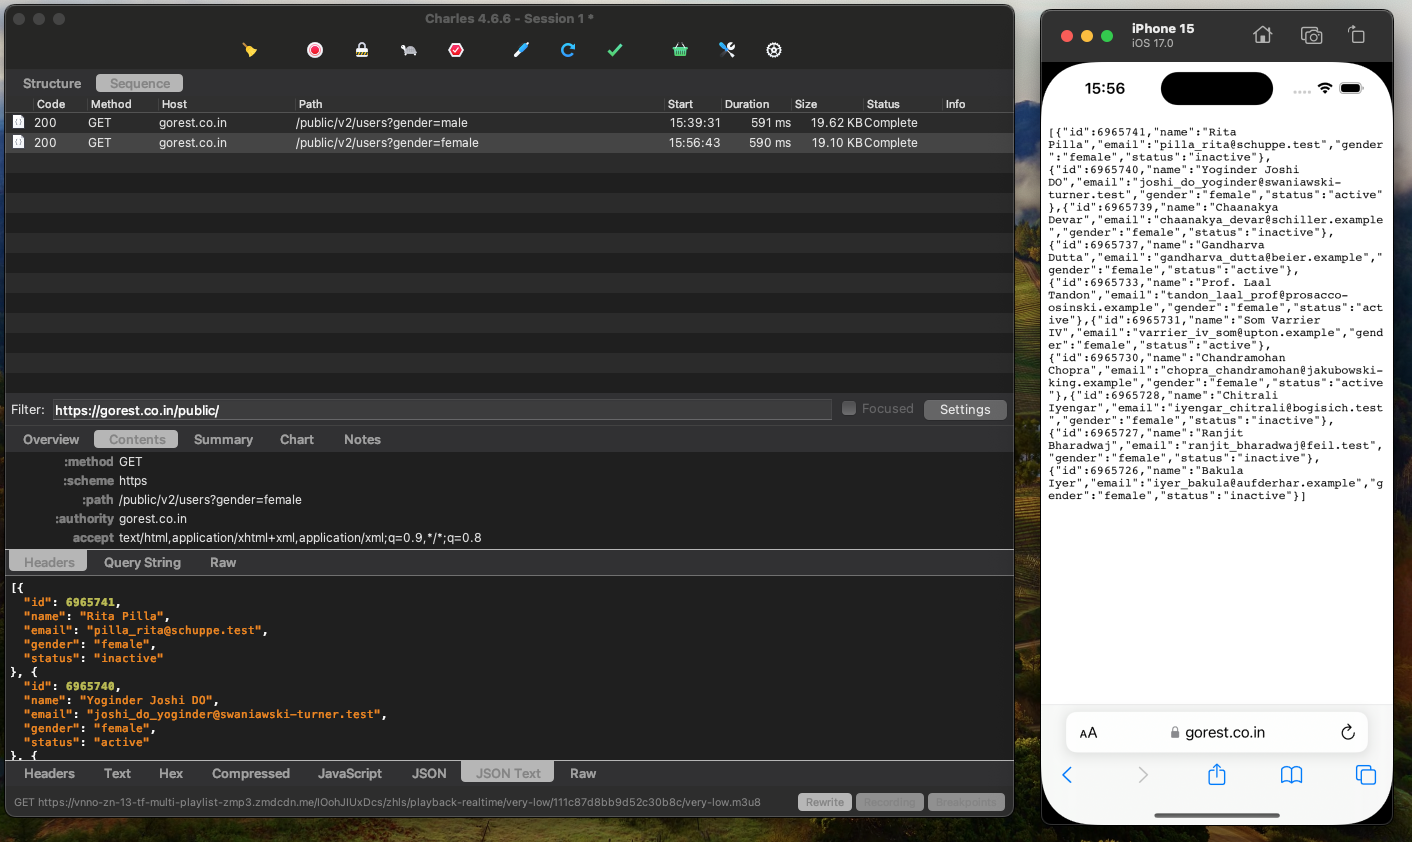The image size is (1412, 842).
Task: Toggle Breakpoints on the bottom status bar
Action: [x=966, y=801]
